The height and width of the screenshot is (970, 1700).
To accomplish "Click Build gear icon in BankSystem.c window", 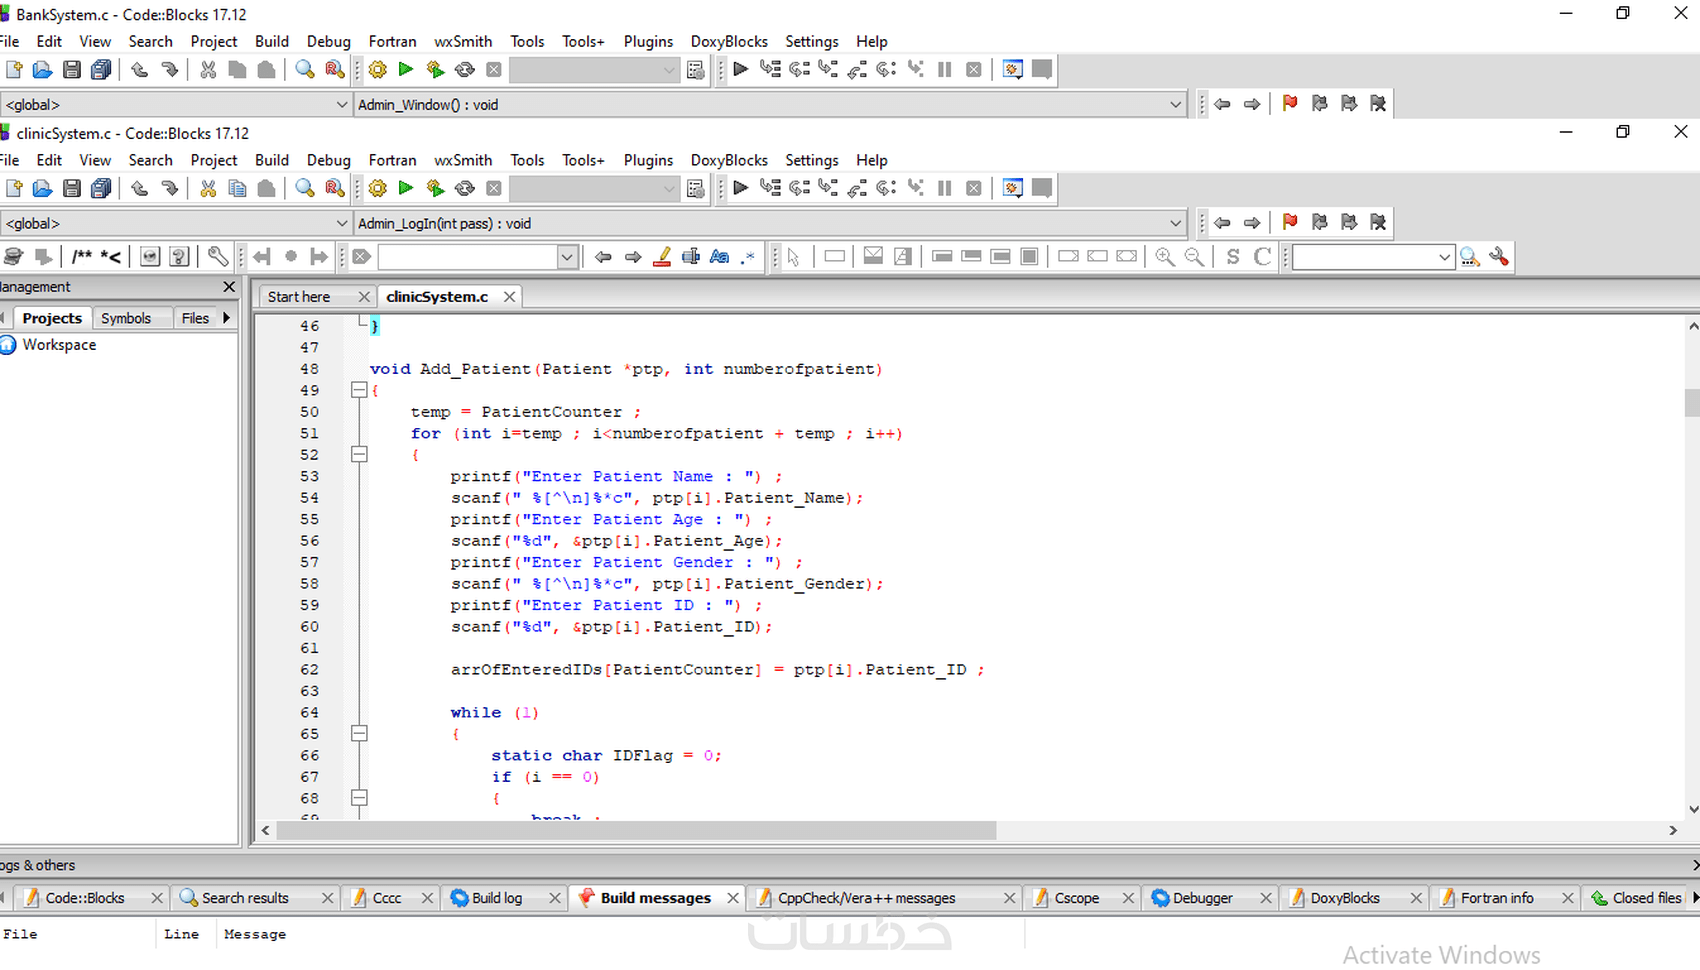I will 377,69.
